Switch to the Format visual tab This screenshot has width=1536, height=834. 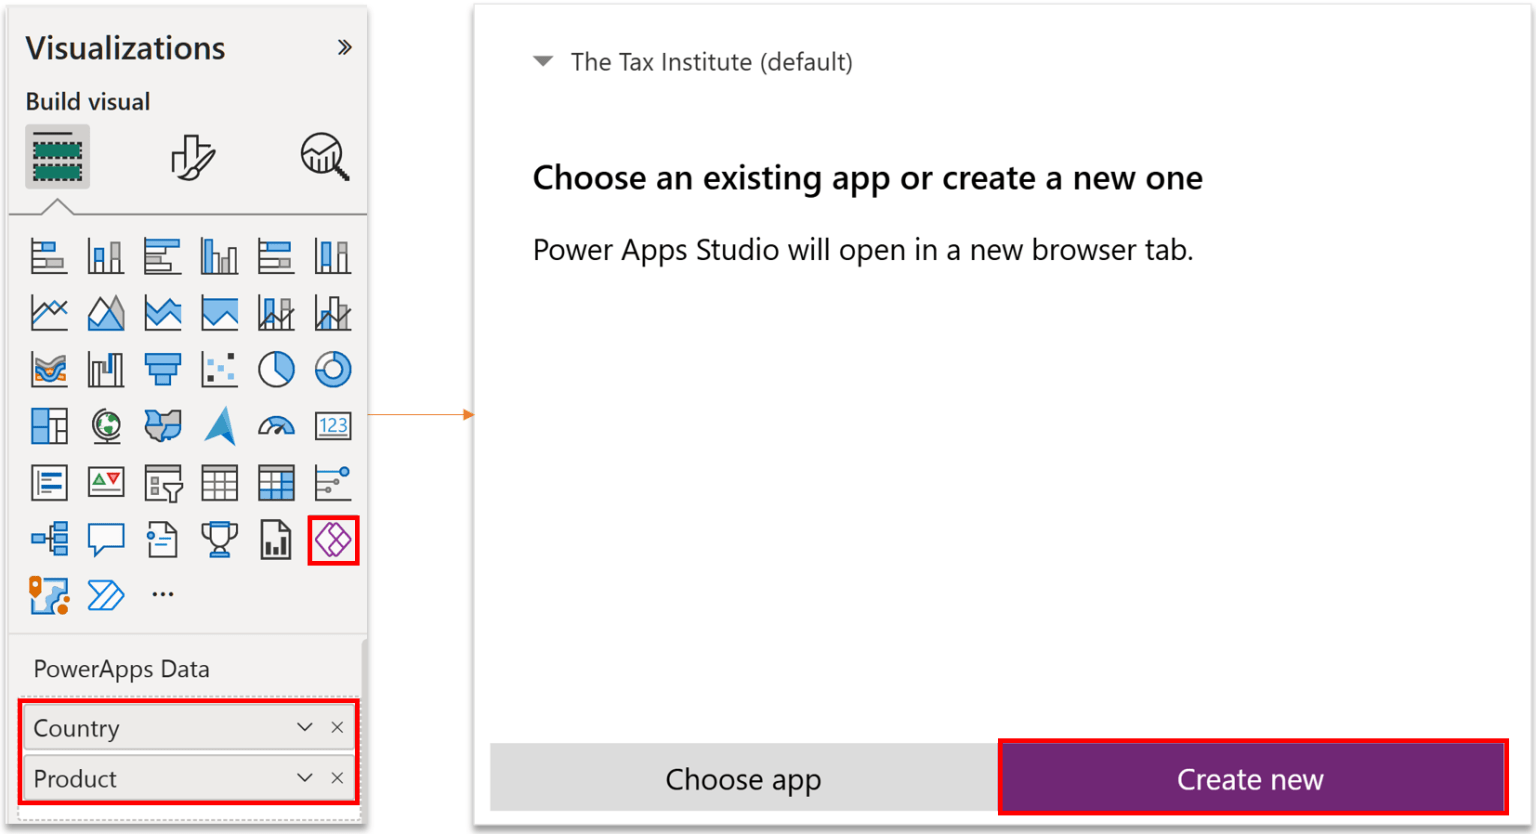pyautogui.click(x=192, y=157)
